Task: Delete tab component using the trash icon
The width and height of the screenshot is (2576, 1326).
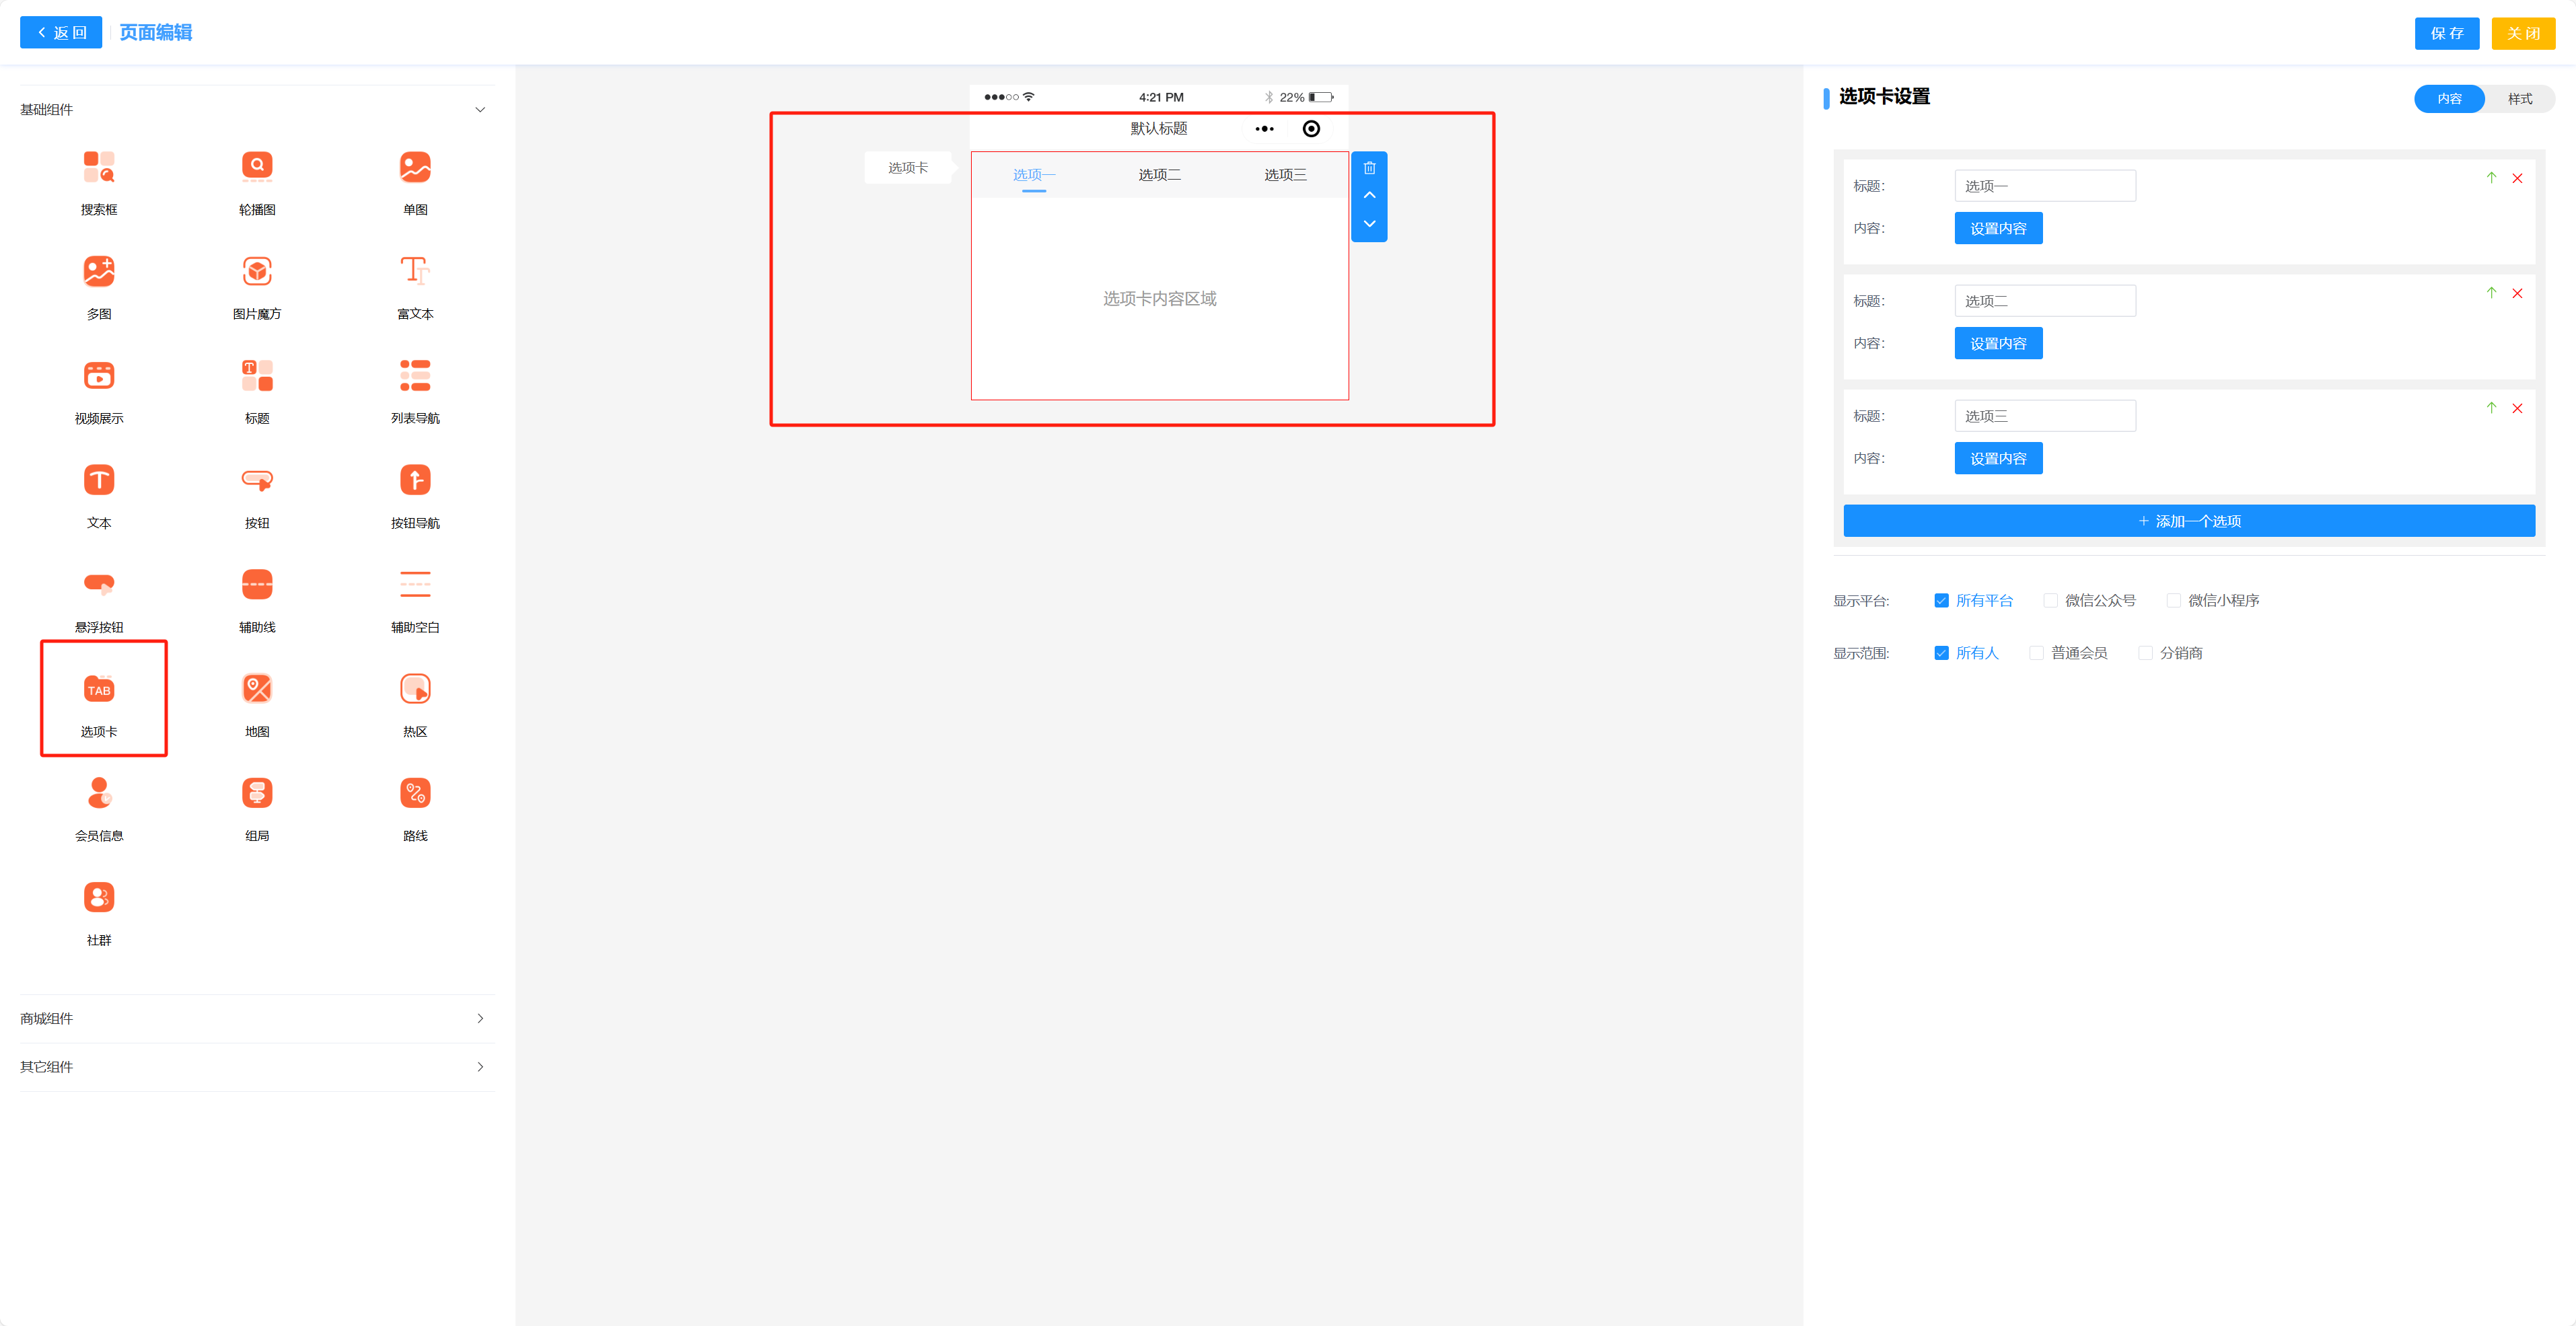Action: click(1369, 168)
